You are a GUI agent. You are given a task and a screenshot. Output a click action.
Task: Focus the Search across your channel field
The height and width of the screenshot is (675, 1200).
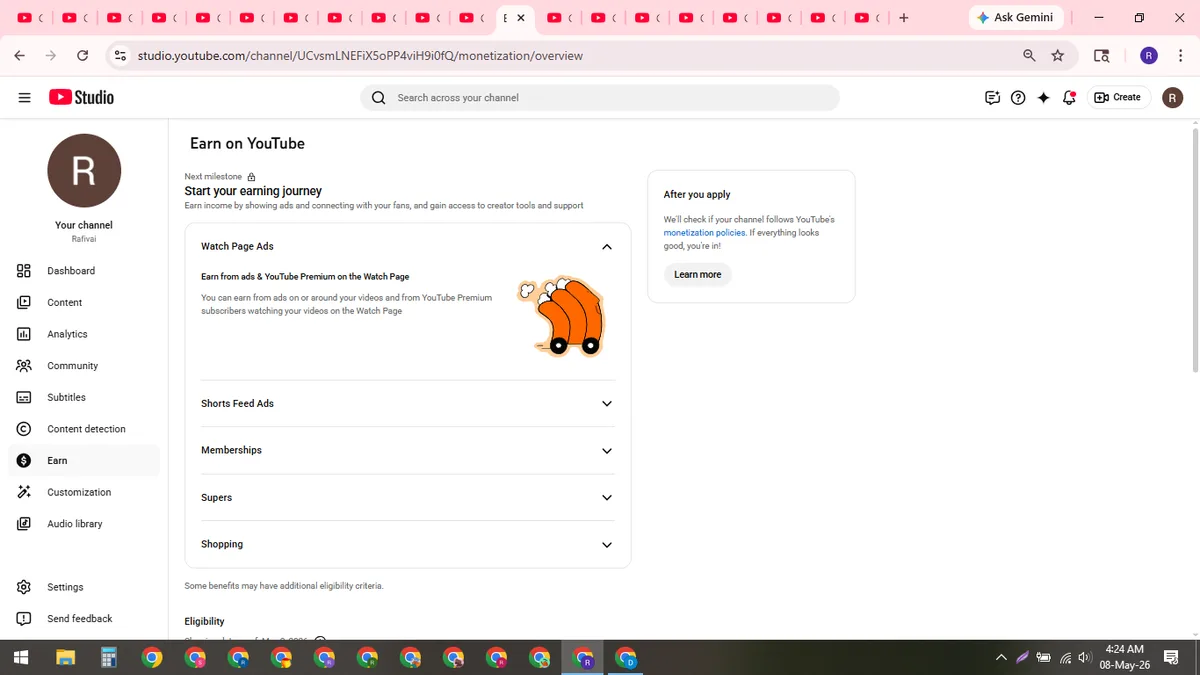(x=600, y=97)
